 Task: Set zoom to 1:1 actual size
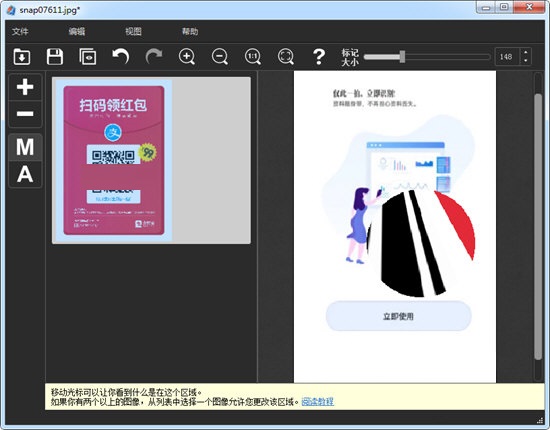[x=253, y=56]
